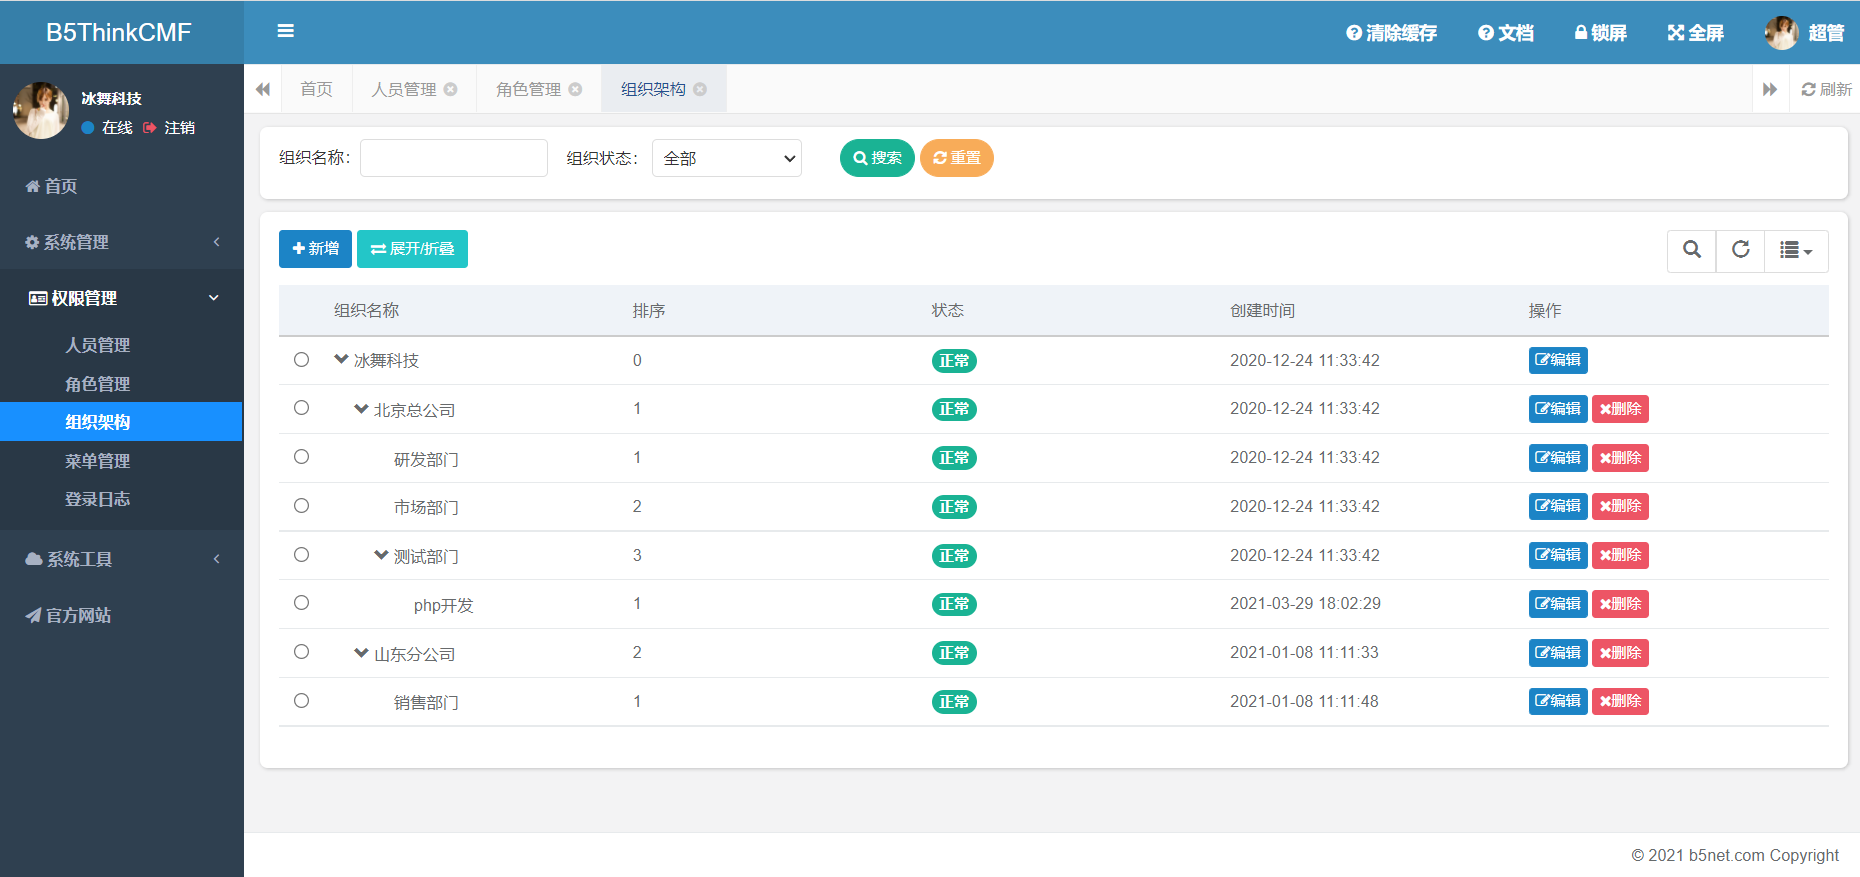
Task: Close the 组织架构 tab
Action: pyautogui.click(x=700, y=89)
